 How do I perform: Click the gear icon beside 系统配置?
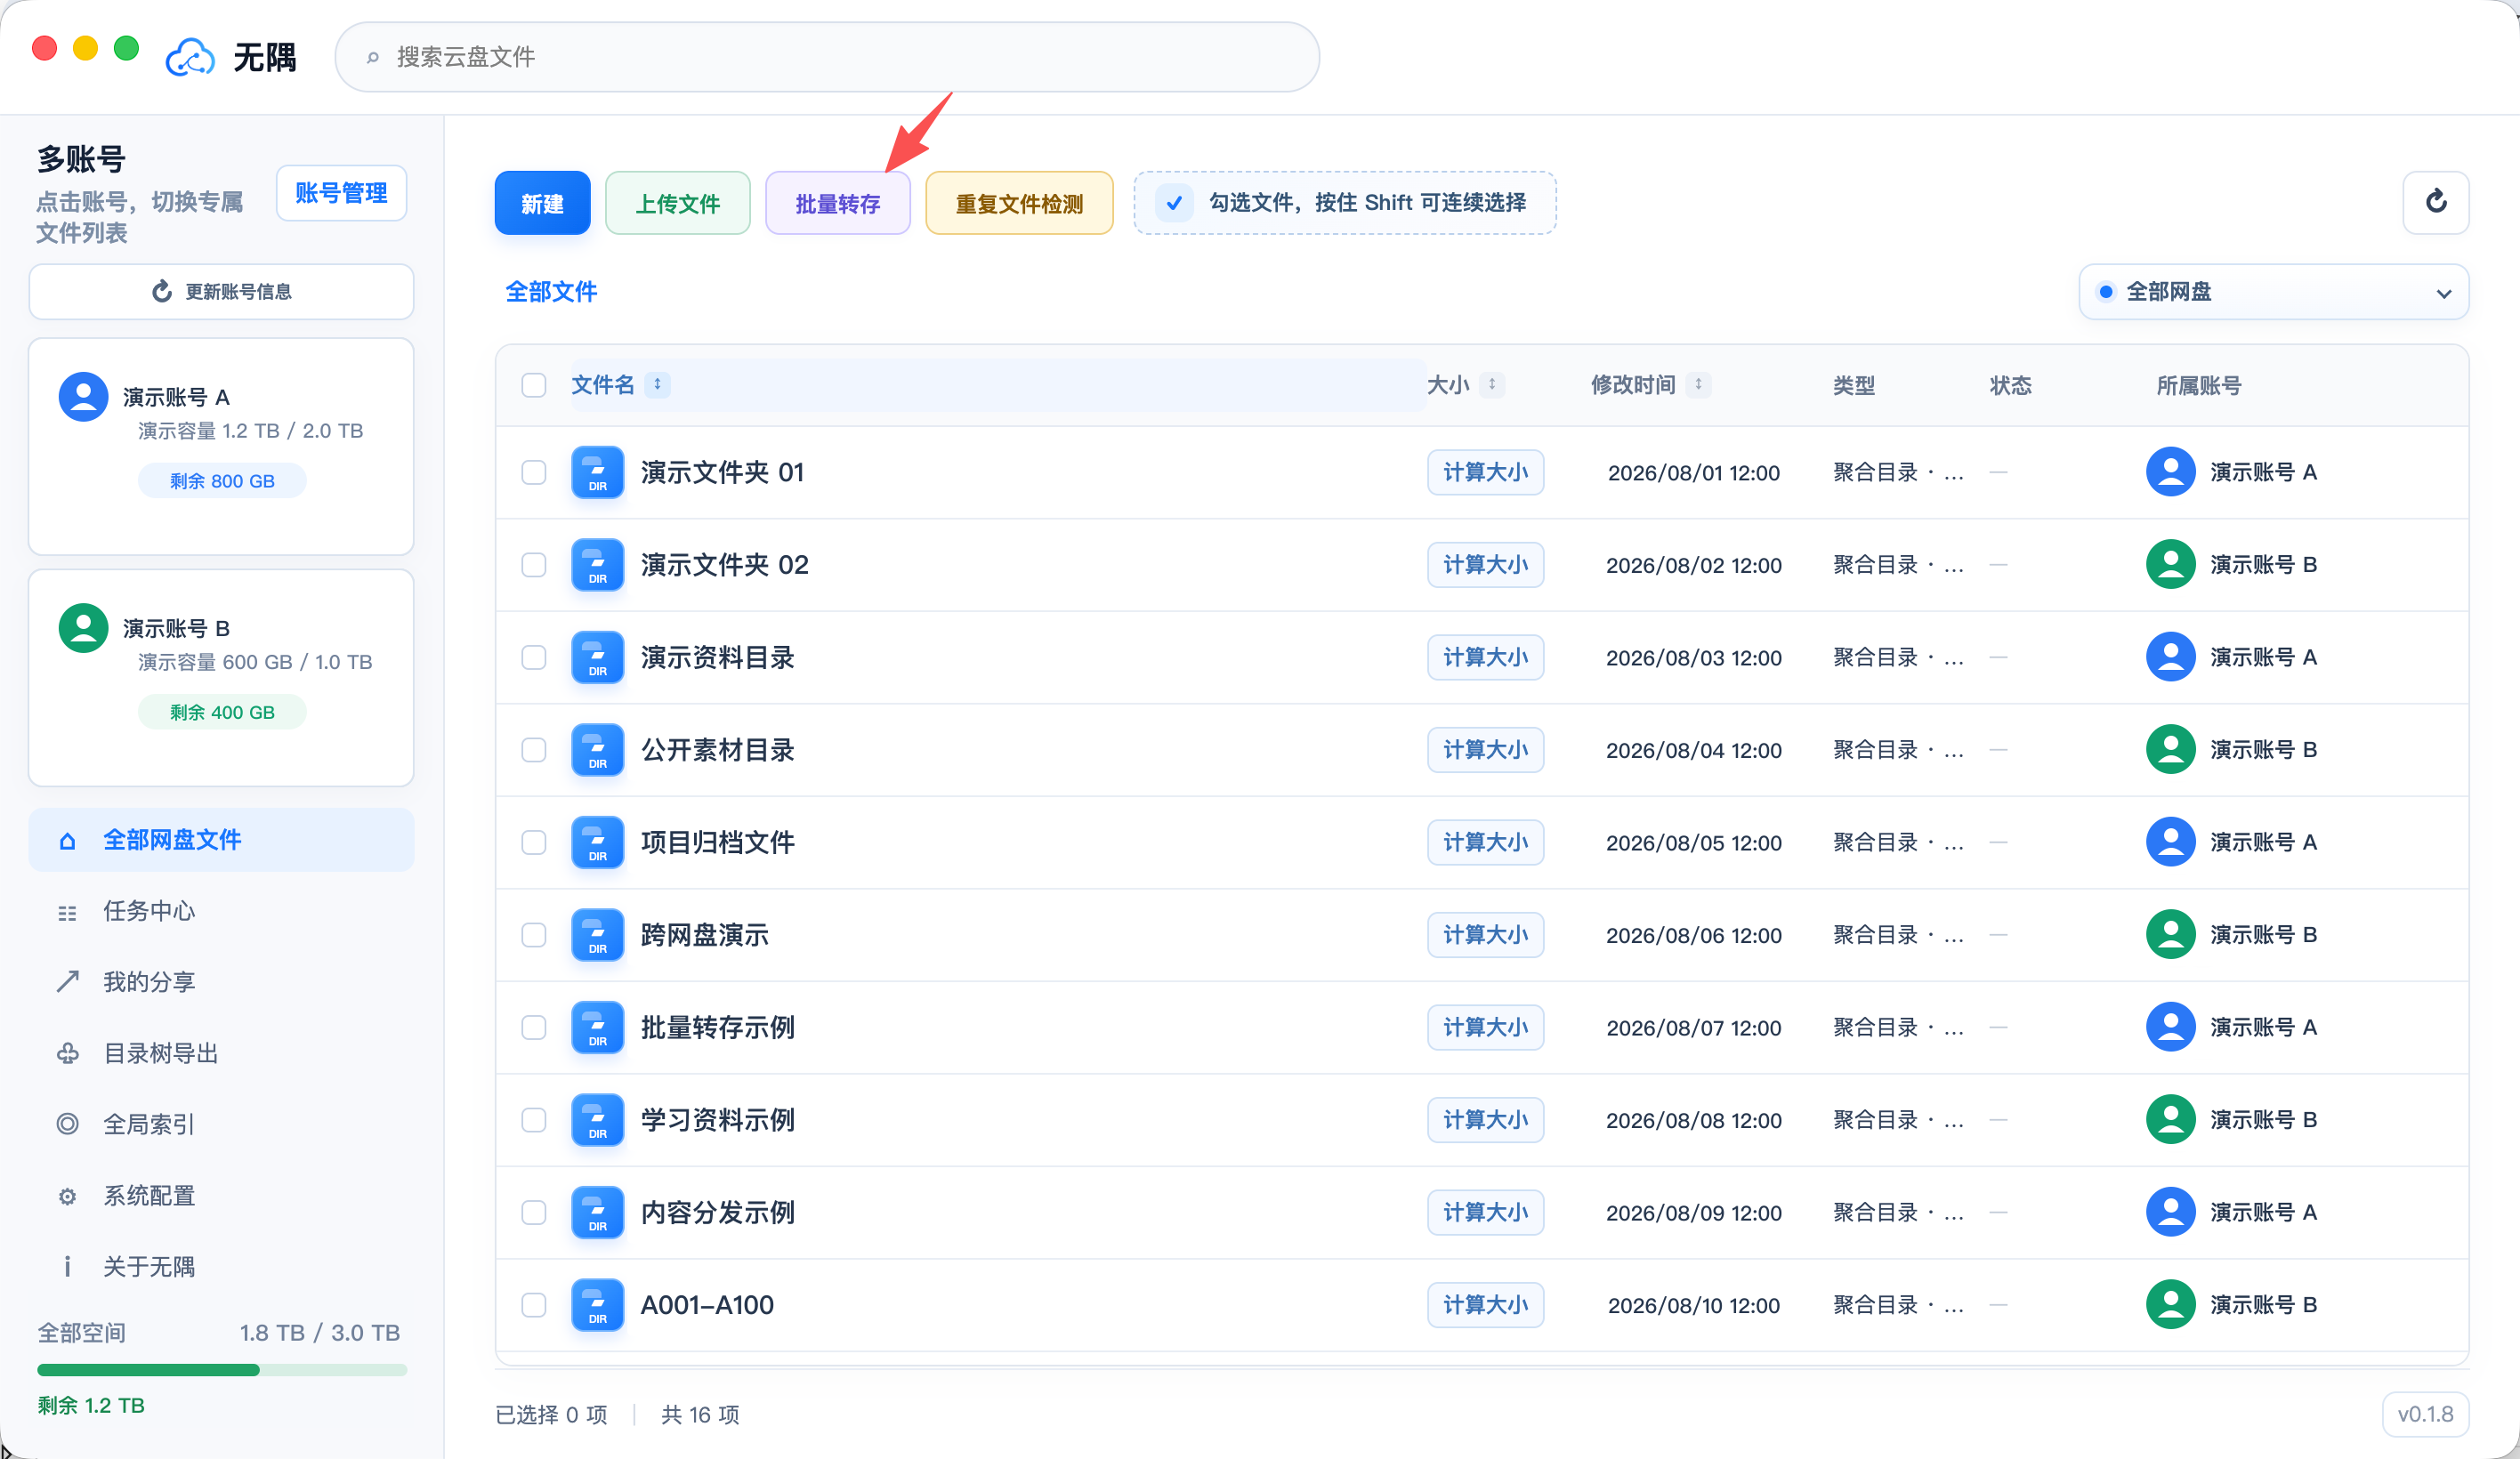67,1196
